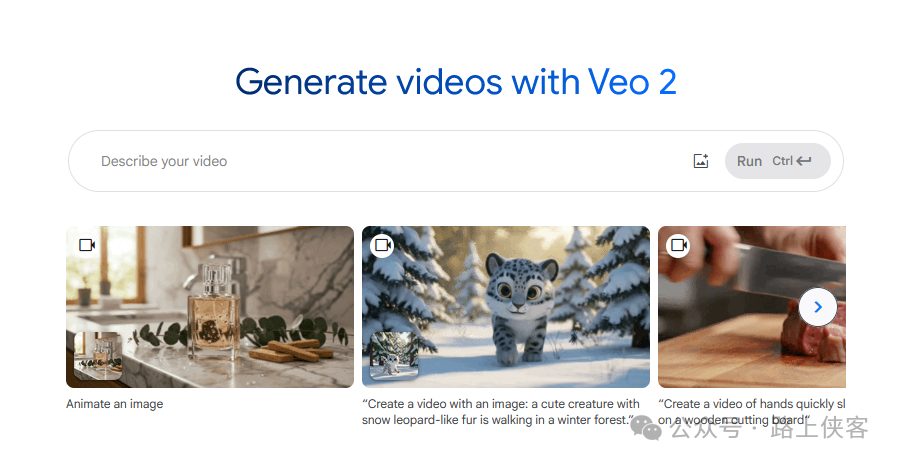The width and height of the screenshot is (897, 463).
Task: Click the Ctrl shortcut label beside Run
Action: [782, 161]
